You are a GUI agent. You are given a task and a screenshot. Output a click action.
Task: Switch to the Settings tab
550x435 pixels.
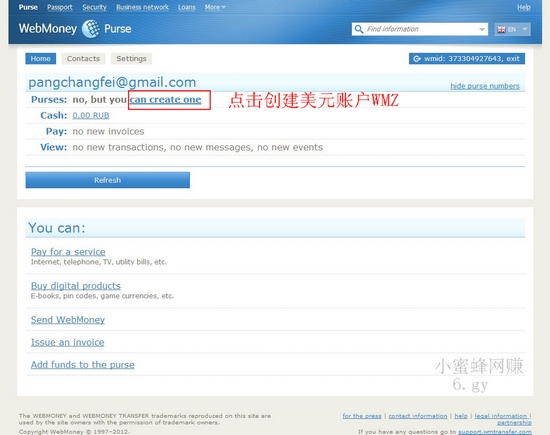coord(131,59)
